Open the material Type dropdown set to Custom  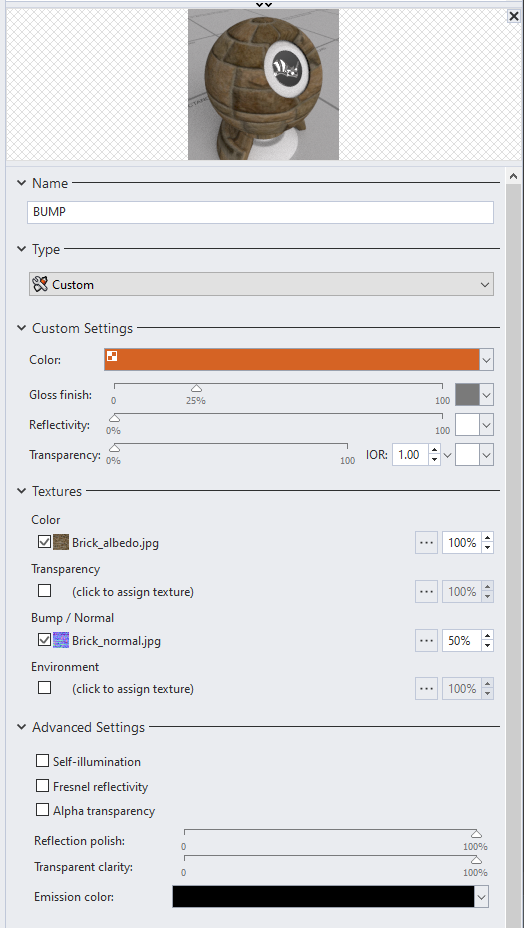[x=261, y=284]
